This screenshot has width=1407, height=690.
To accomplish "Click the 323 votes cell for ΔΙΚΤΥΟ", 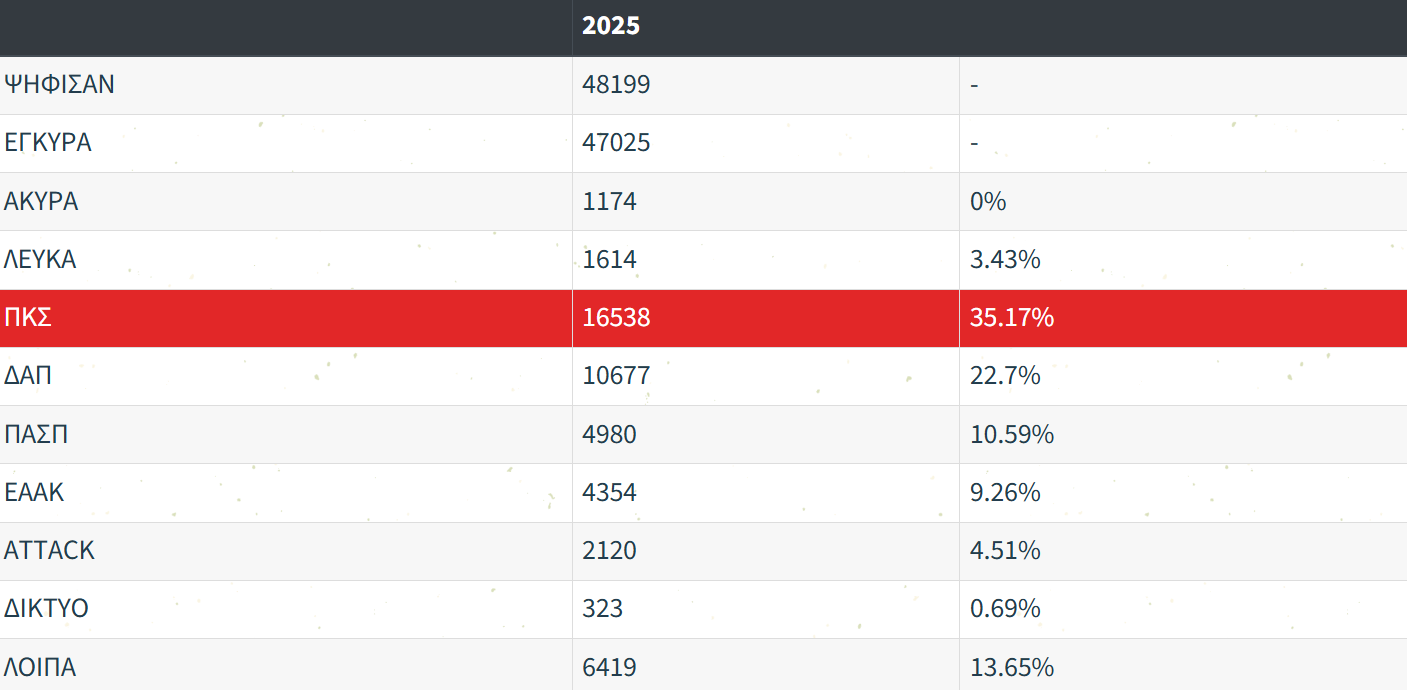I will coord(602,609).
